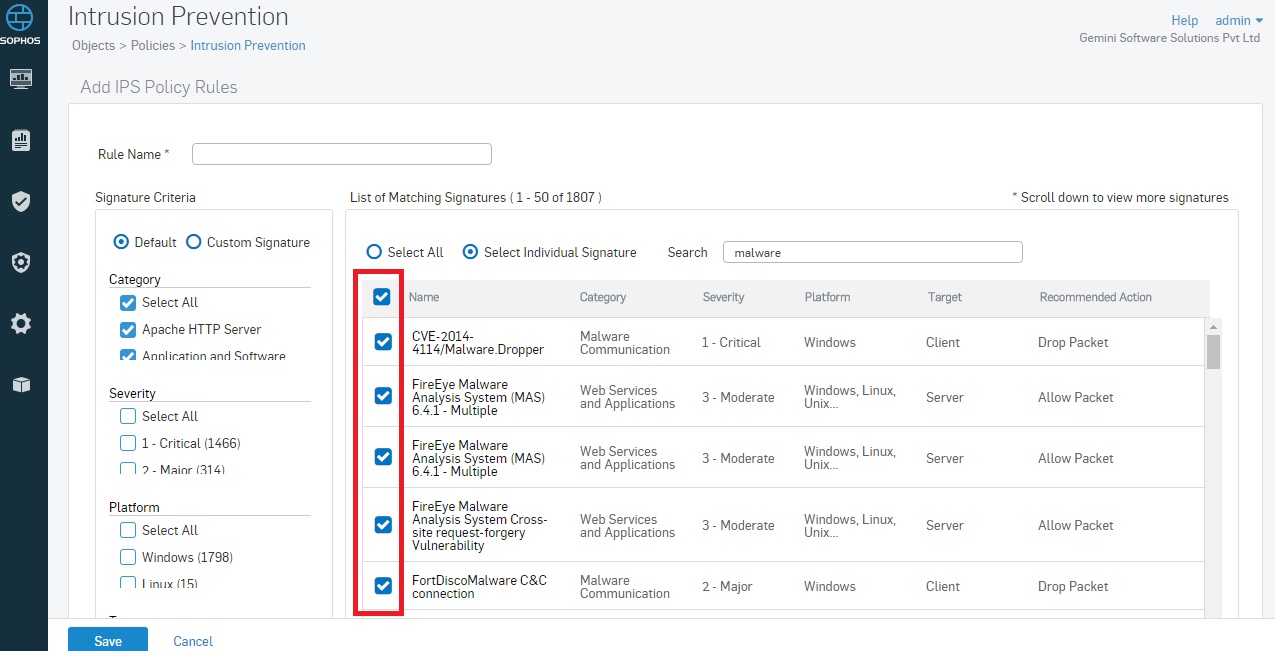Focus the Rule Name input field

[342, 154]
